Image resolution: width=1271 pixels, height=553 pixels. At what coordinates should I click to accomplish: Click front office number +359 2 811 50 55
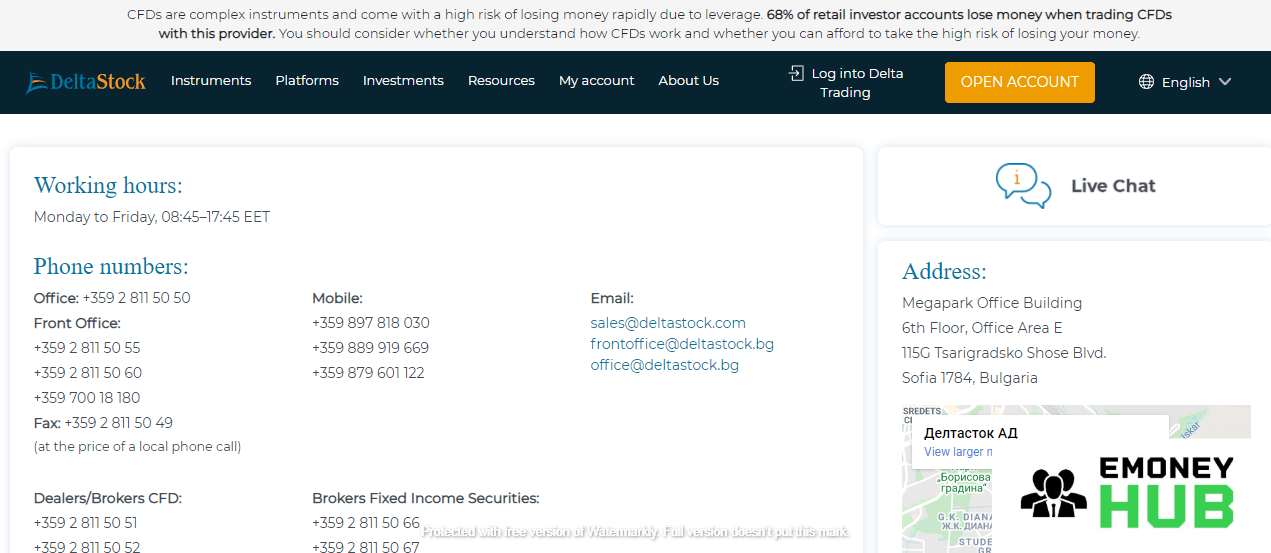(x=87, y=348)
